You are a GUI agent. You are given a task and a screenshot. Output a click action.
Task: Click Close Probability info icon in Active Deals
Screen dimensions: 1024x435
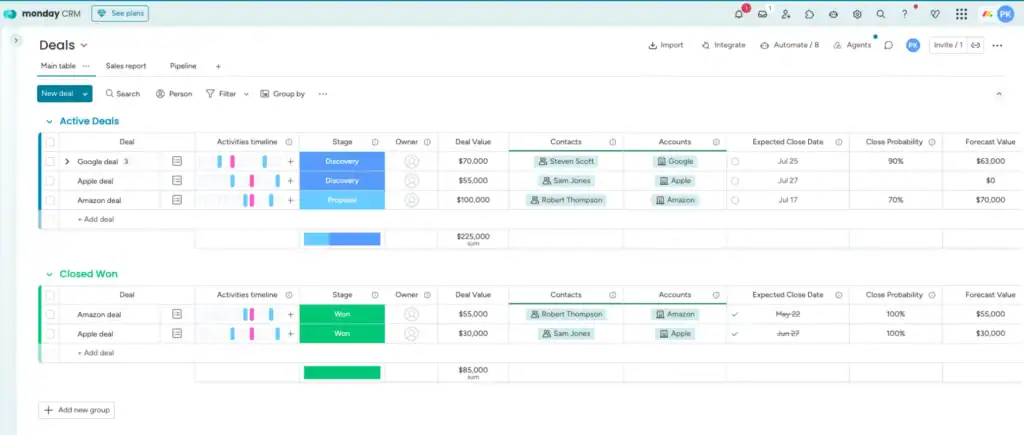click(932, 142)
